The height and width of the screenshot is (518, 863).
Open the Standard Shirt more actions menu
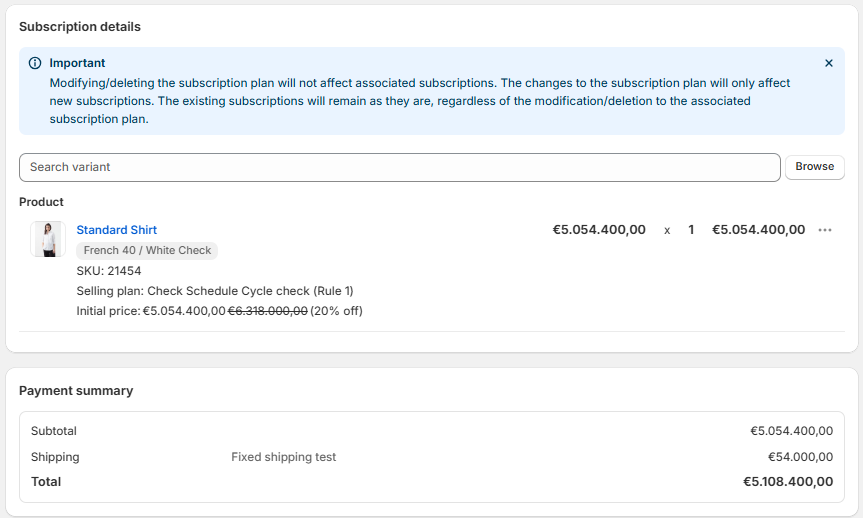(x=825, y=230)
